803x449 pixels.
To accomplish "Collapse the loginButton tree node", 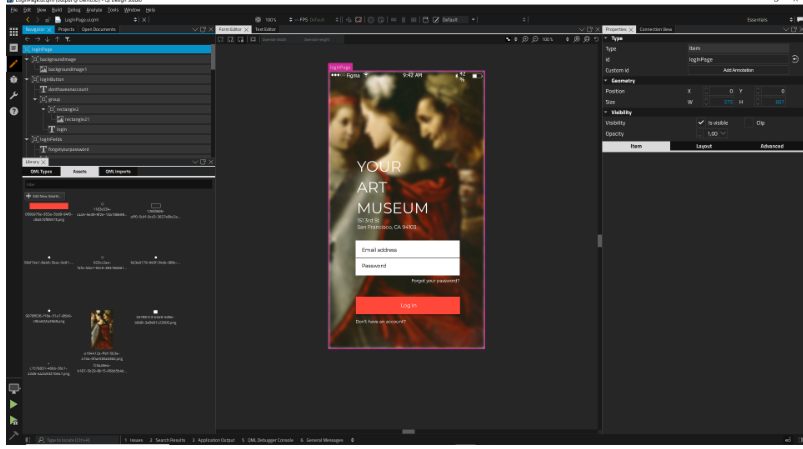I will pyautogui.click(x=27, y=79).
